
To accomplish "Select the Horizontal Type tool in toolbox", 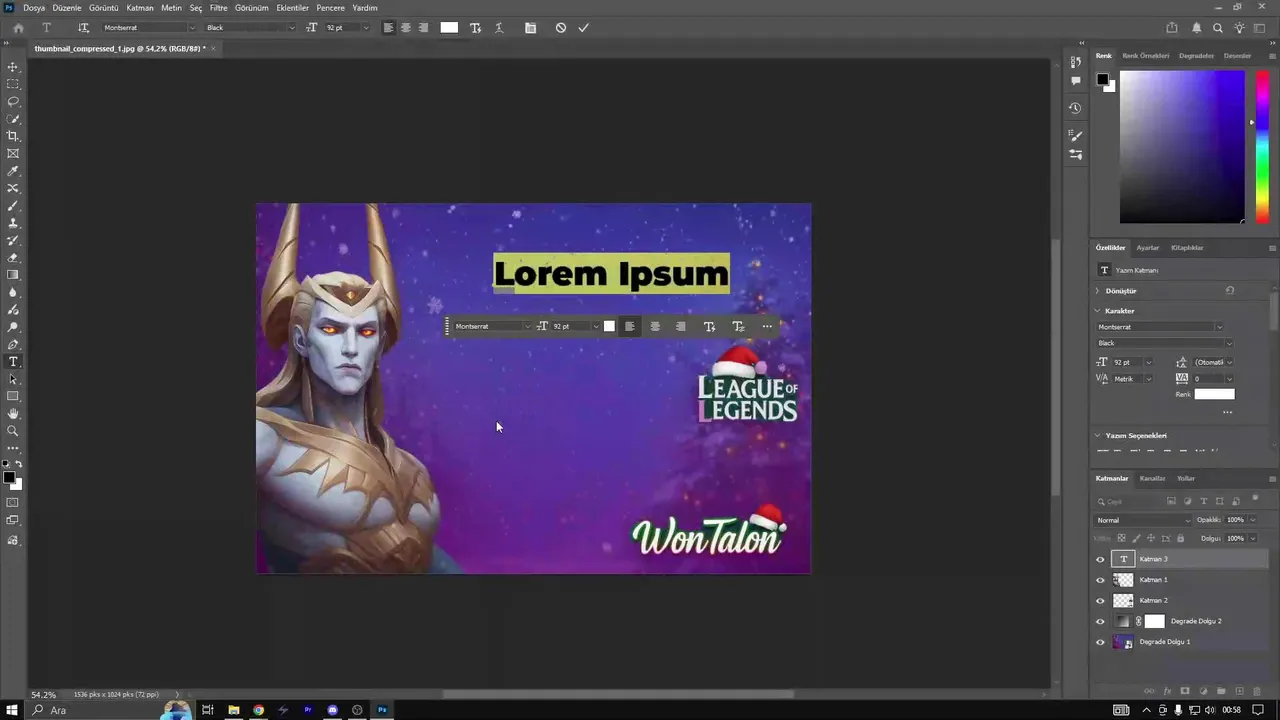I will [13, 361].
